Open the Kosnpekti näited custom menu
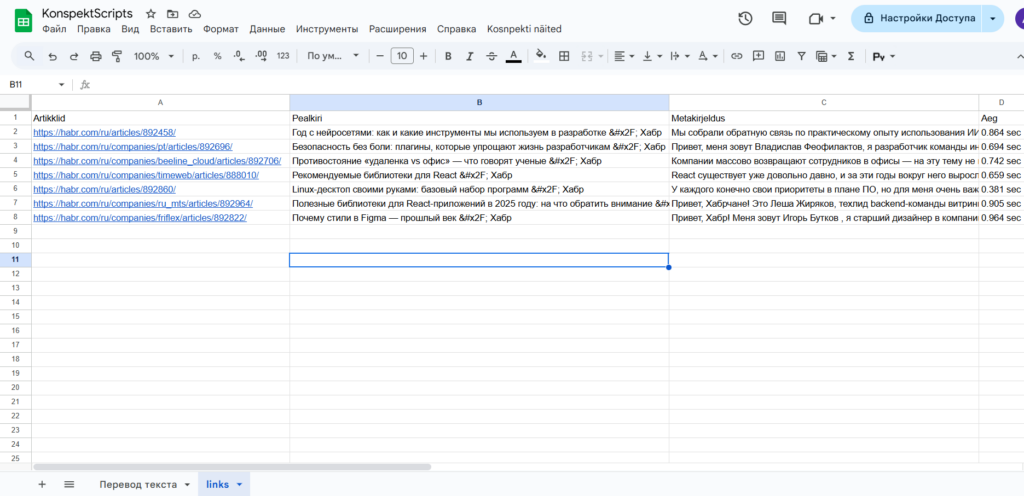Screen dimensions: 1024x496 (x=524, y=29)
